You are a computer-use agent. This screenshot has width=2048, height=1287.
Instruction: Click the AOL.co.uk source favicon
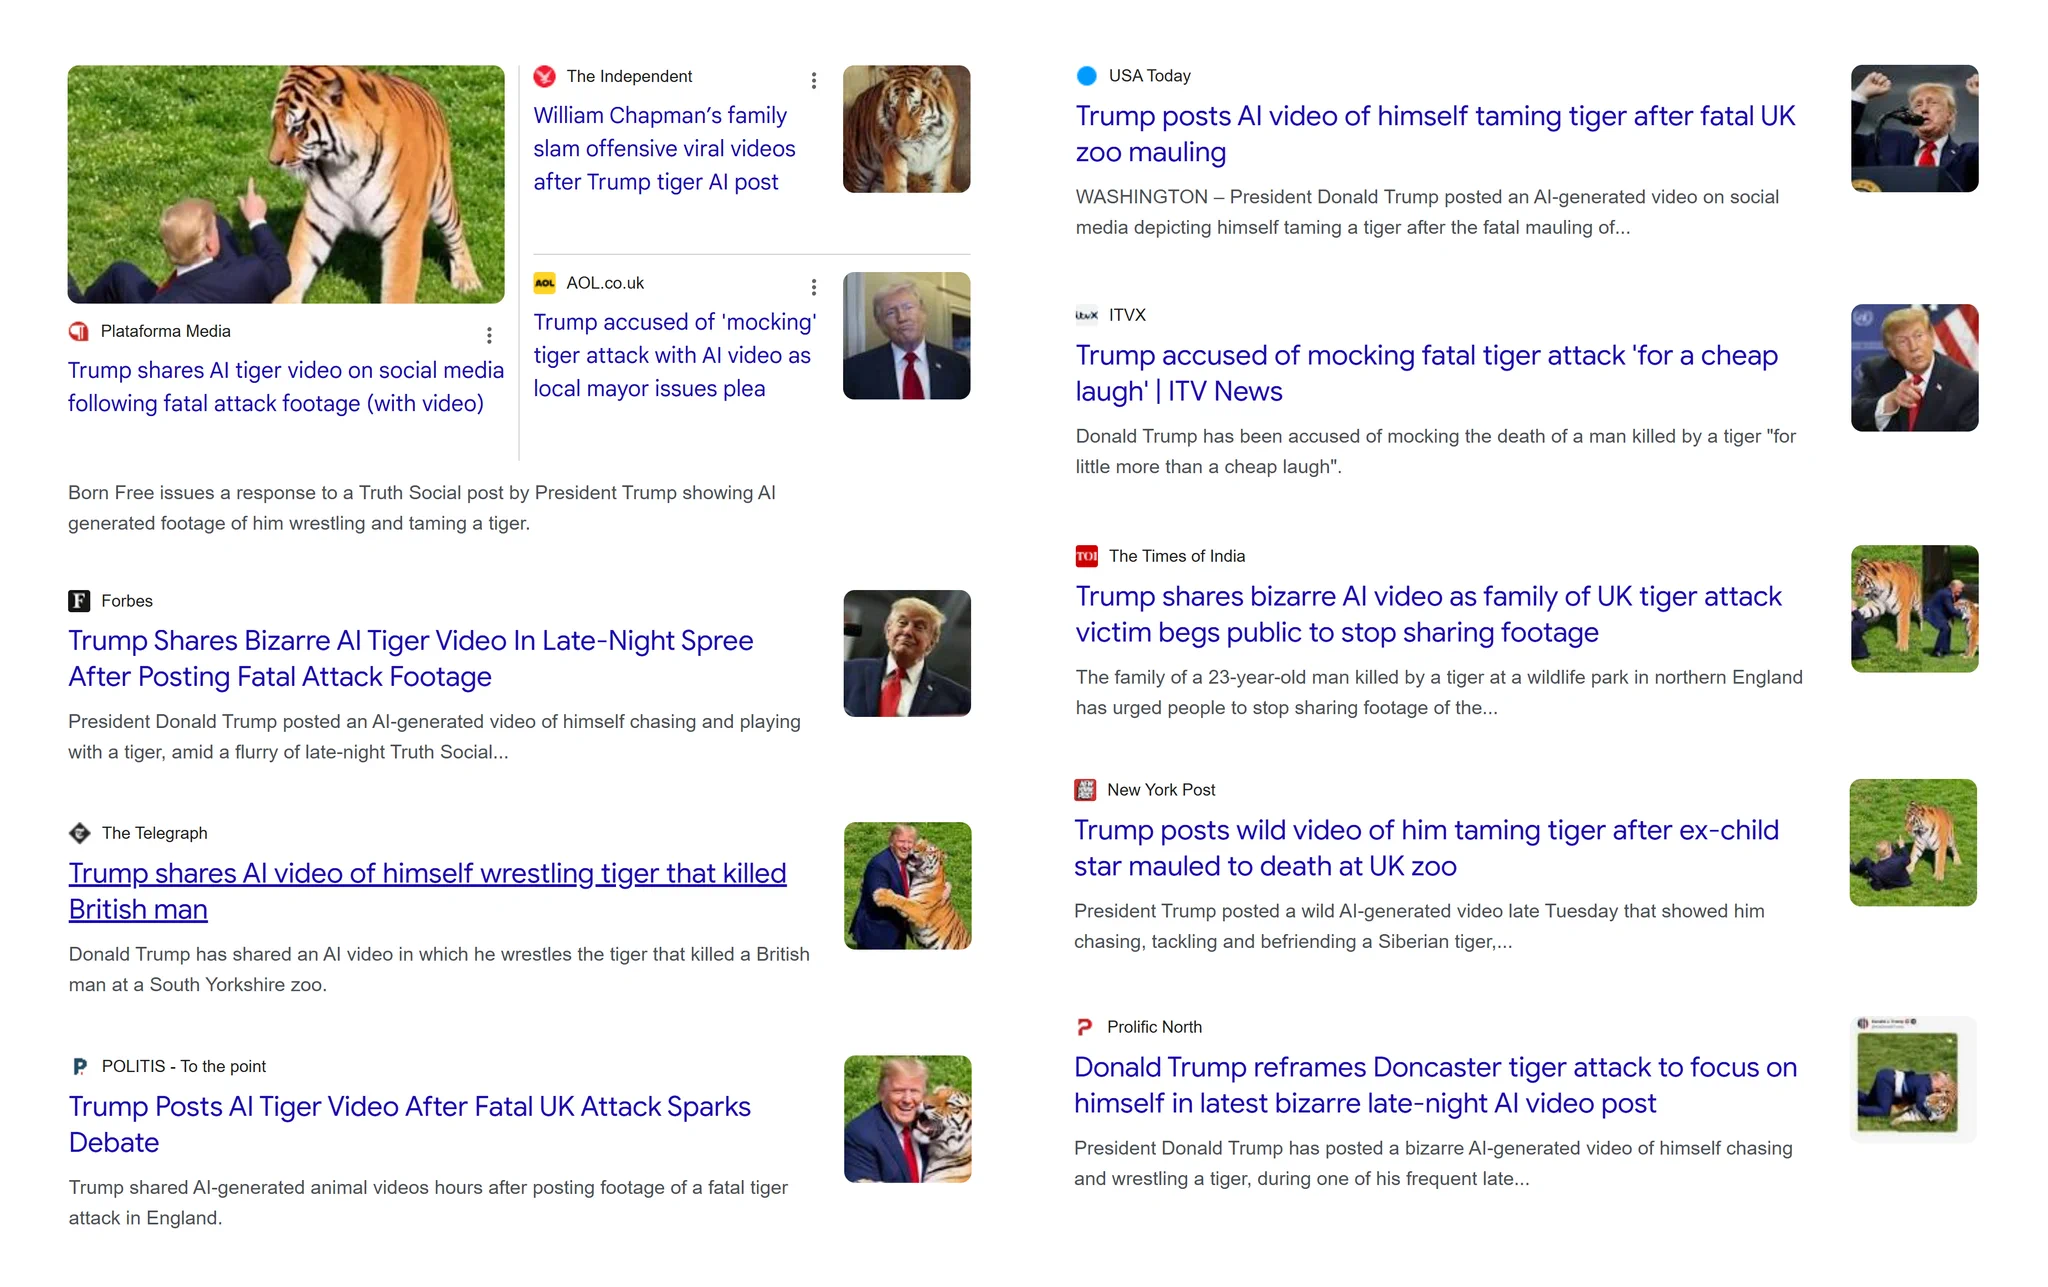545,283
